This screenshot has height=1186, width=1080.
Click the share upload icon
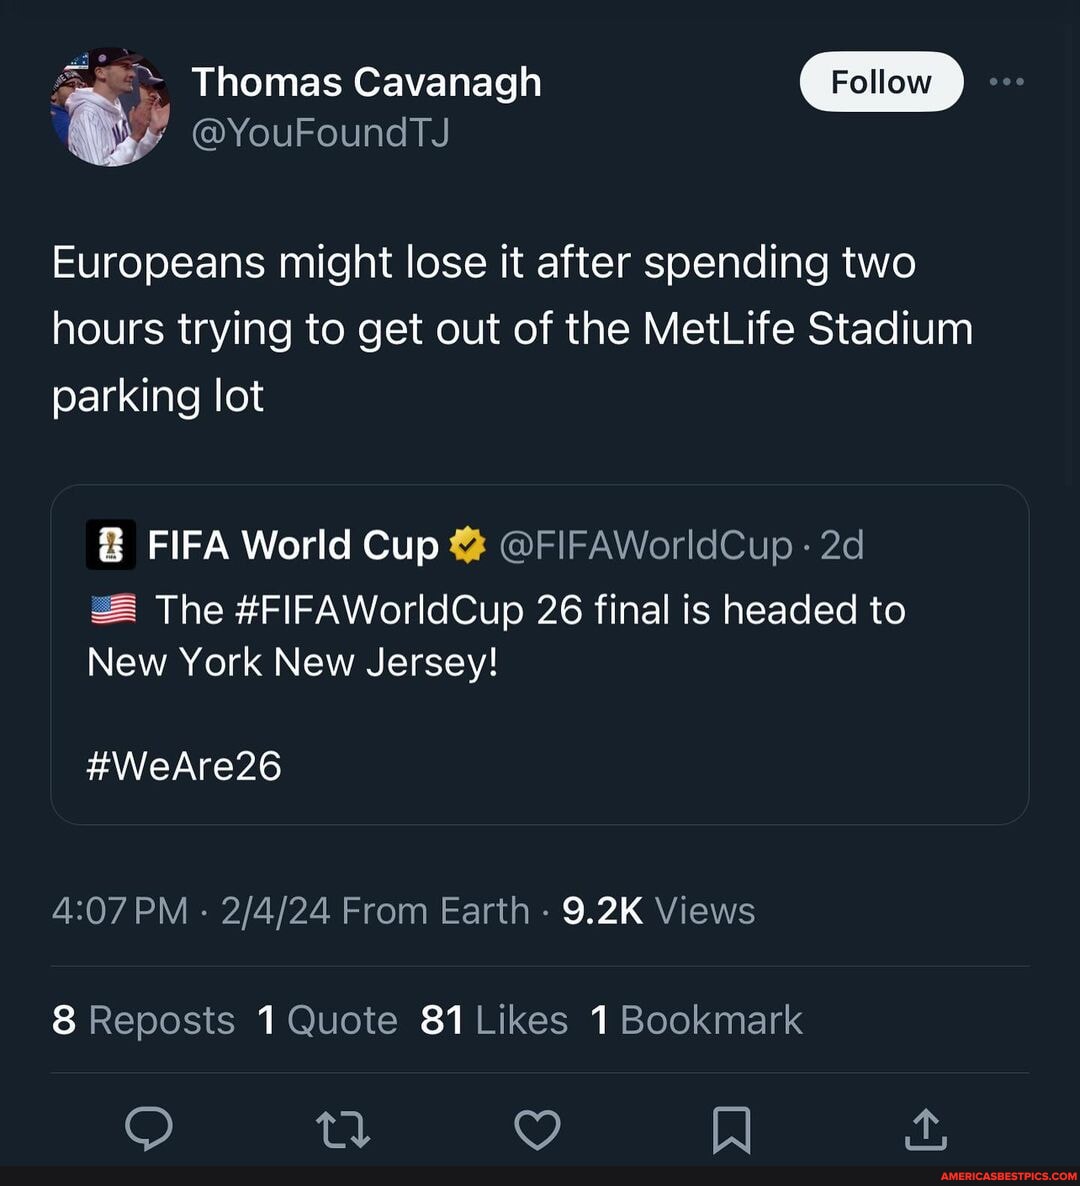tap(925, 1129)
